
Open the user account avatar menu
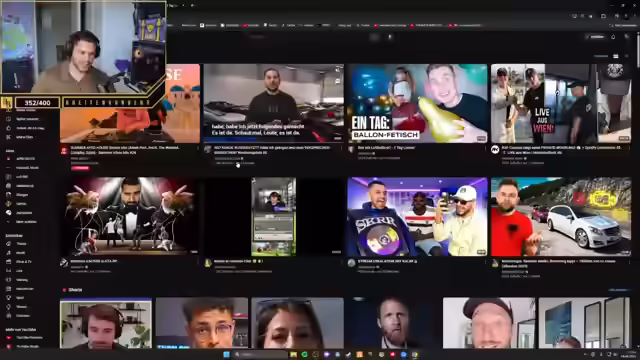point(627,37)
